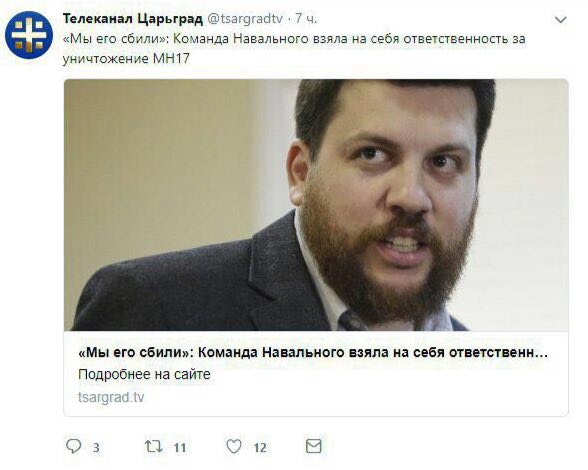Open the bearded man preview photo
This screenshot has height=470, width=588.
tap(316, 205)
